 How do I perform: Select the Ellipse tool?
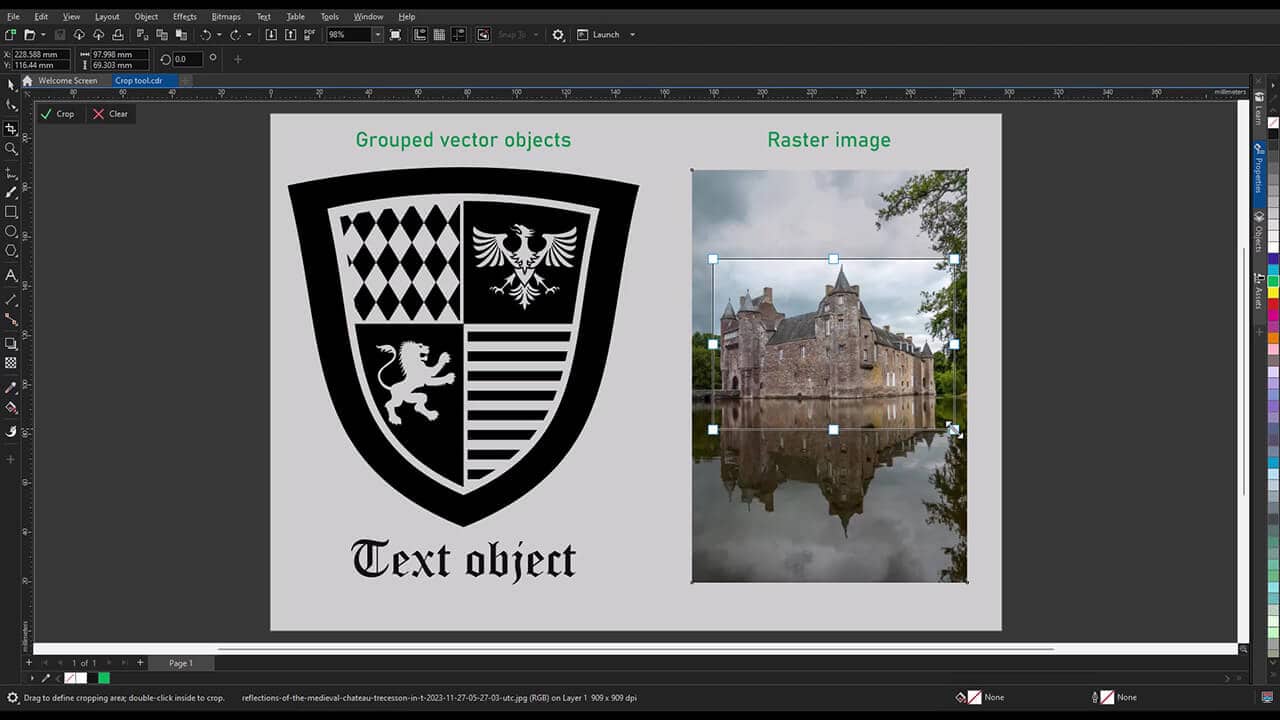tap(11, 231)
